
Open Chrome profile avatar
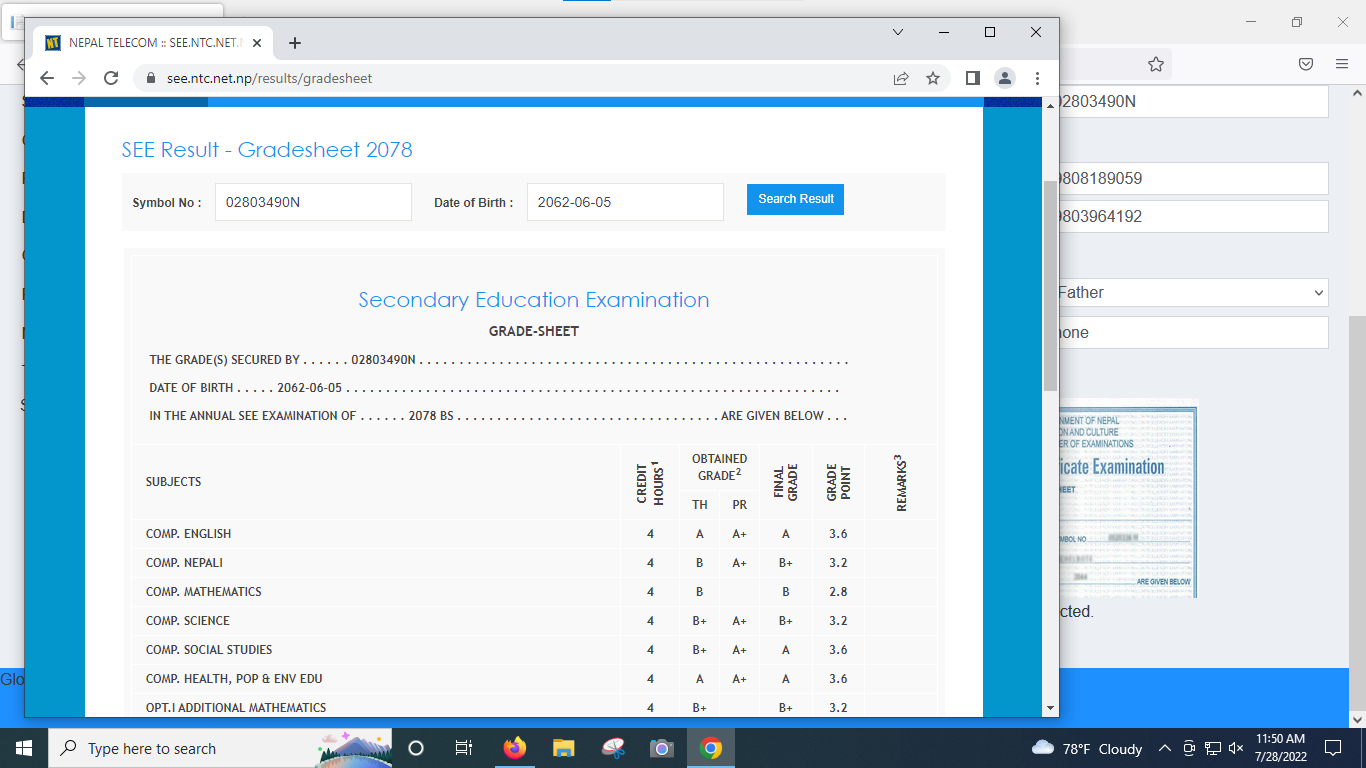coord(1005,78)
